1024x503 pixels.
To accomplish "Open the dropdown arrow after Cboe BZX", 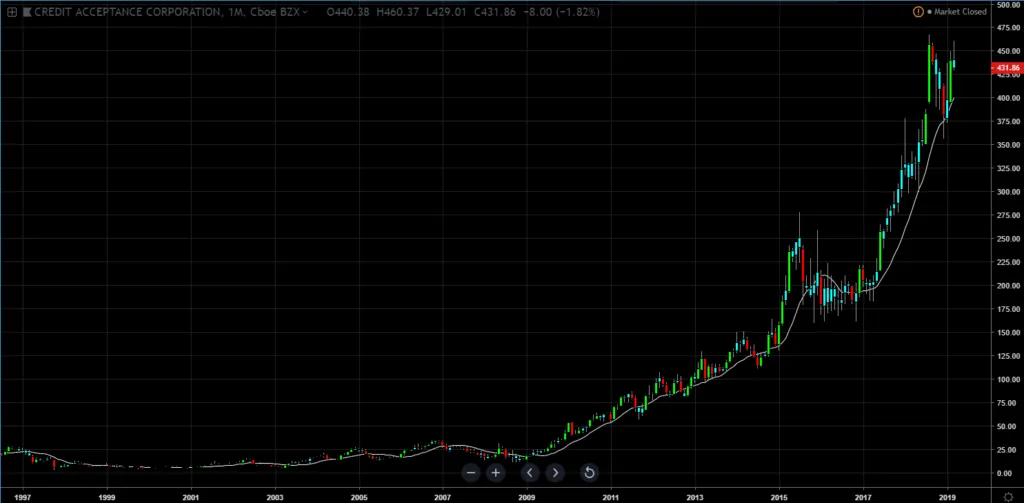I will 306,12.
